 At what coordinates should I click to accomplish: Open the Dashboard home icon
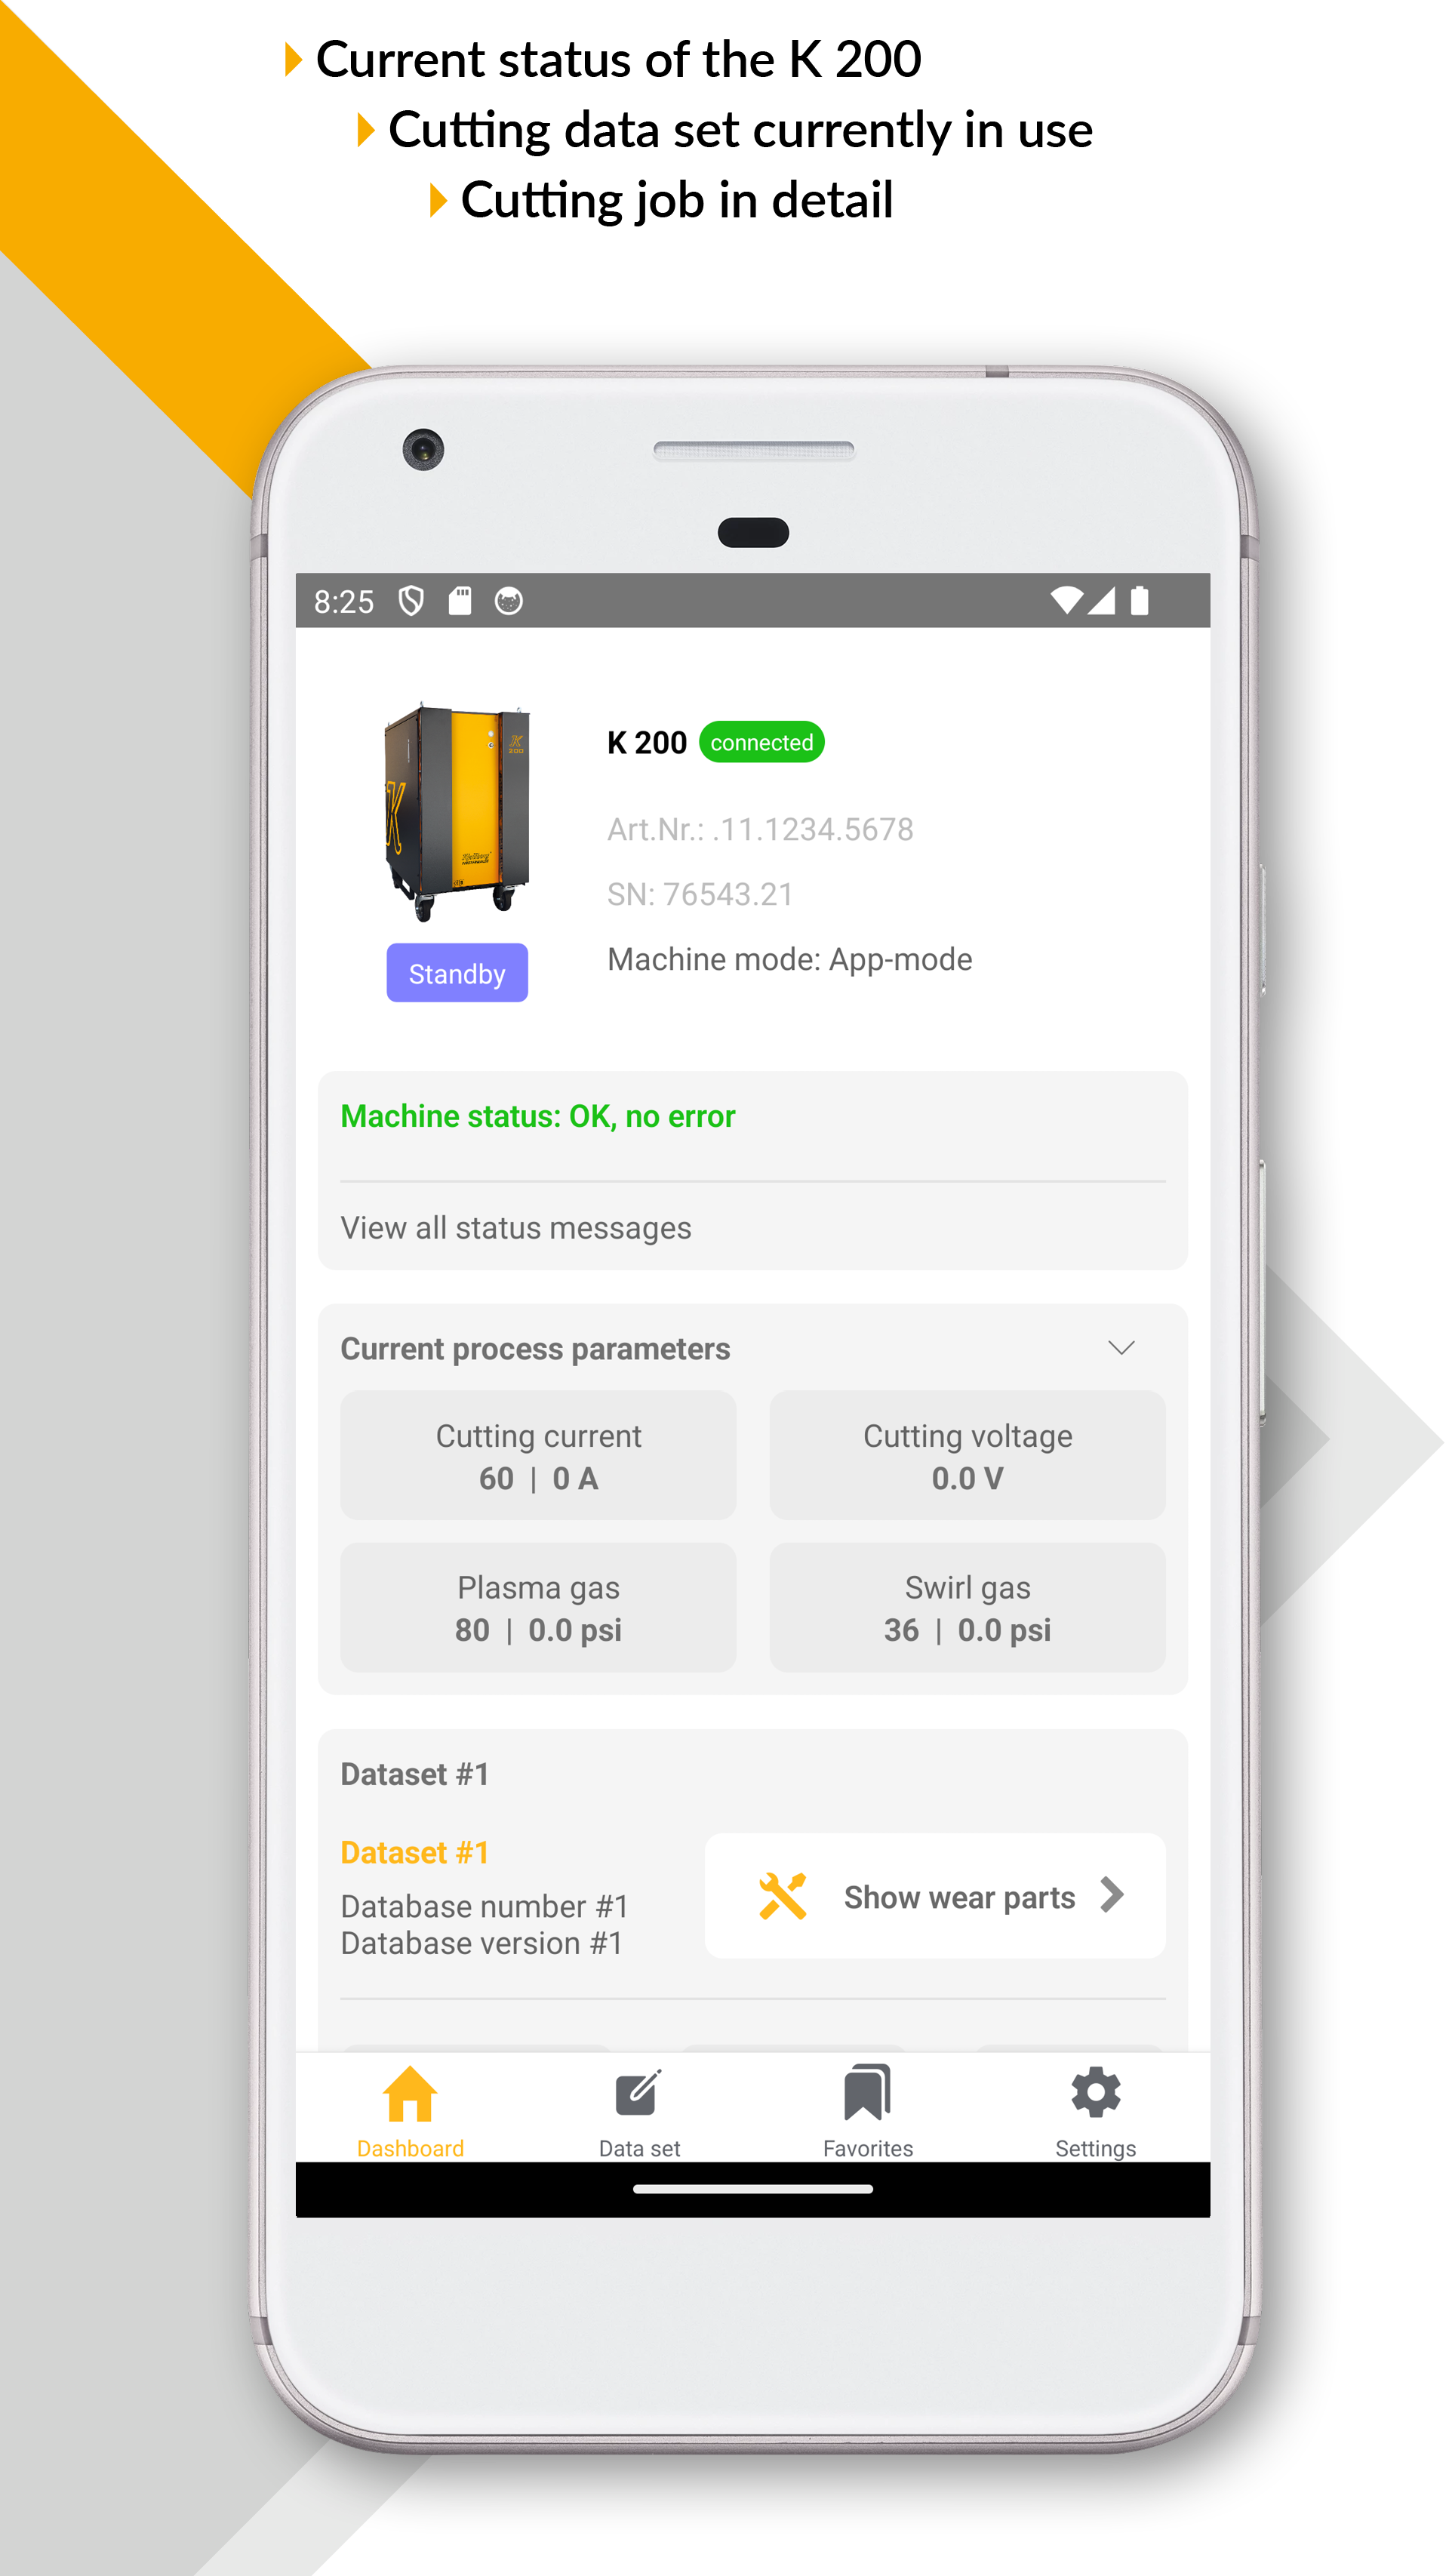coord(410,2092)
